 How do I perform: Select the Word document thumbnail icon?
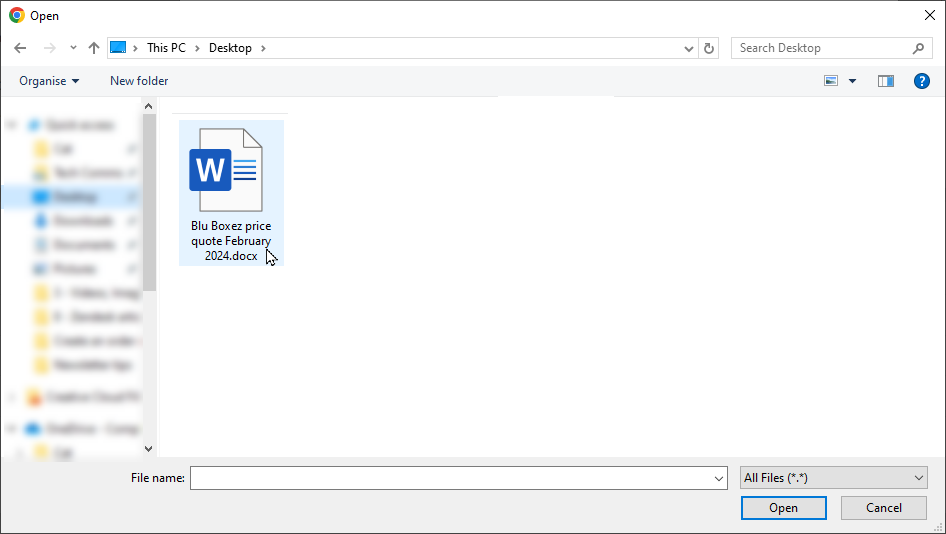tap(226, 170)
